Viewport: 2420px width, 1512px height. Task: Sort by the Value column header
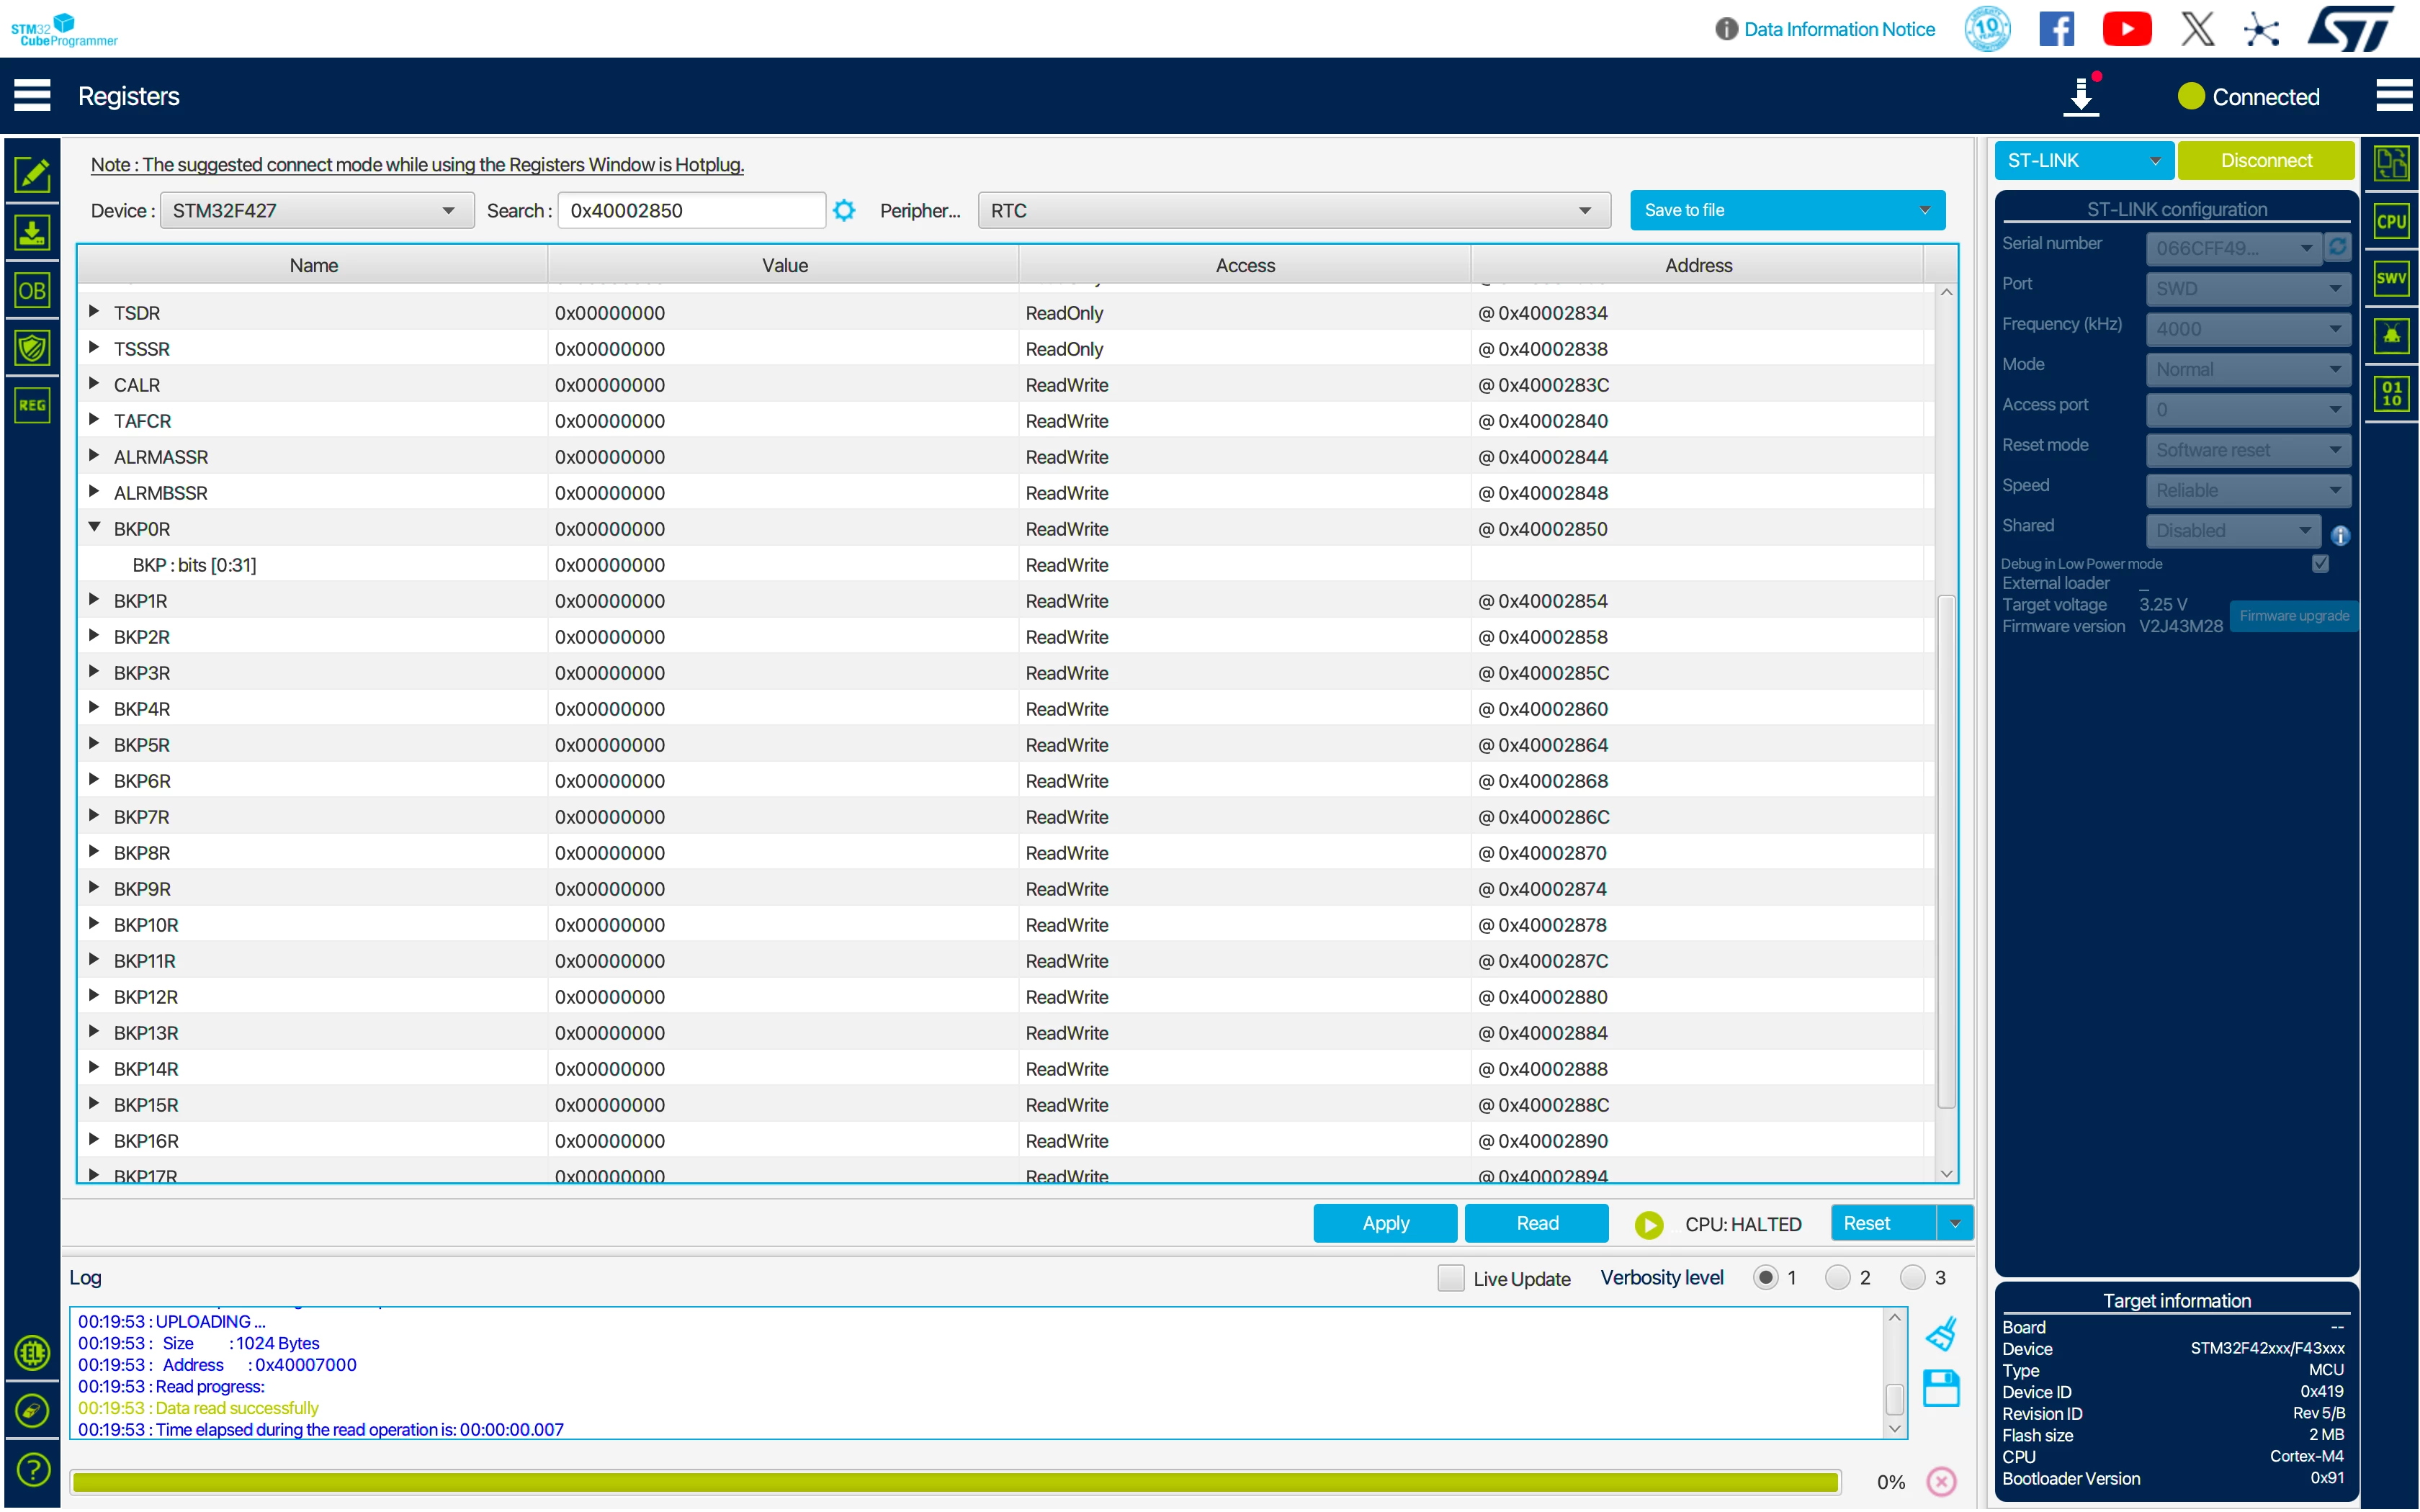click(784, 265)
